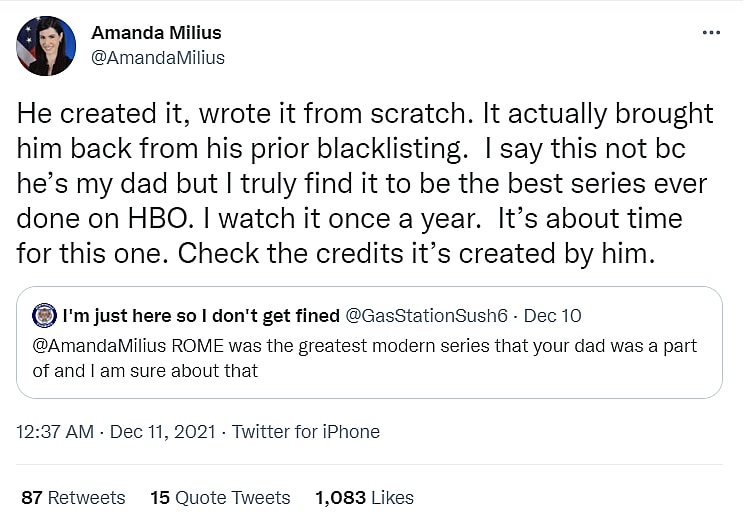Click the quoted tweet's small avatar icon
This screenshot has width=744, height=524.
point(44,316)
